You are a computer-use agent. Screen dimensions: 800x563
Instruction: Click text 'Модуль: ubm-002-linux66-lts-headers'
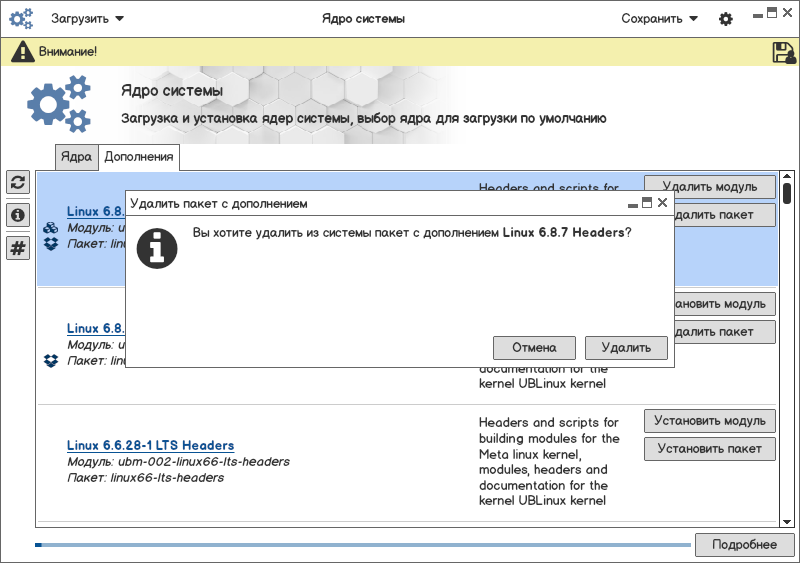tap(179, 462)
